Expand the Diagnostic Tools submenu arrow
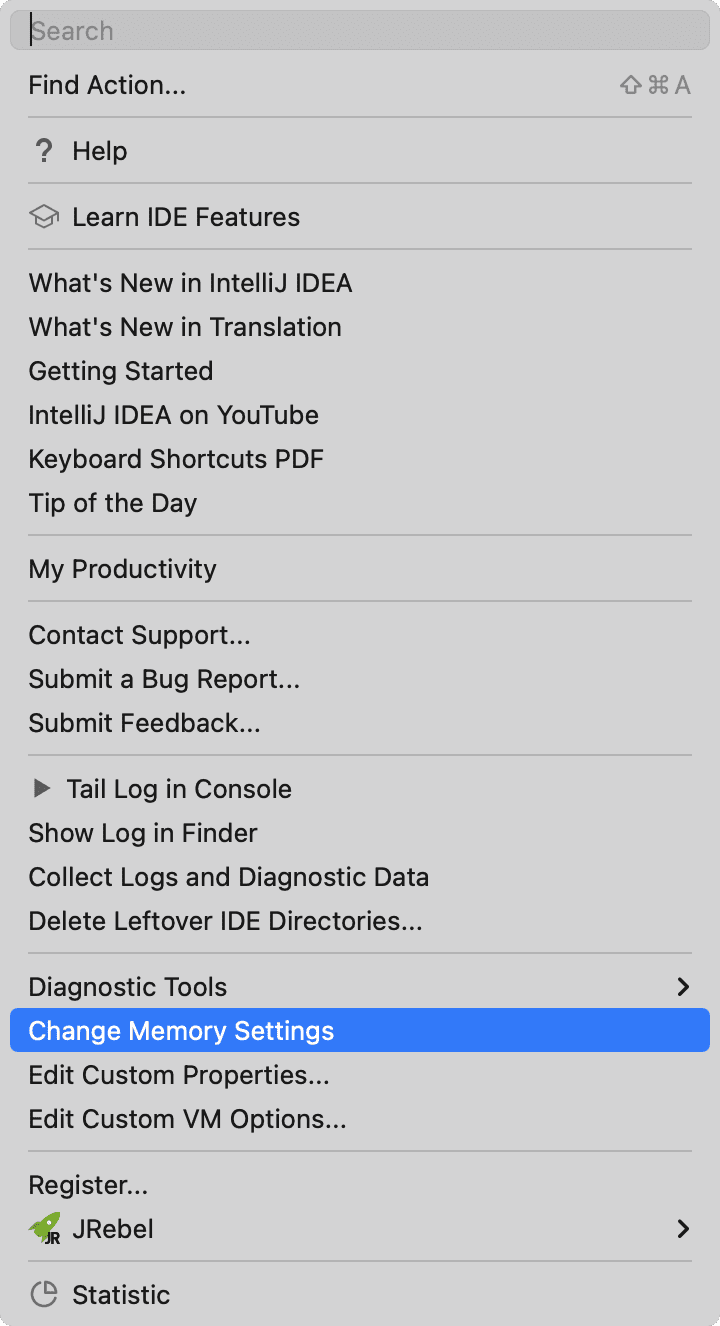The image size is (720, 1326). pos(684,987)
